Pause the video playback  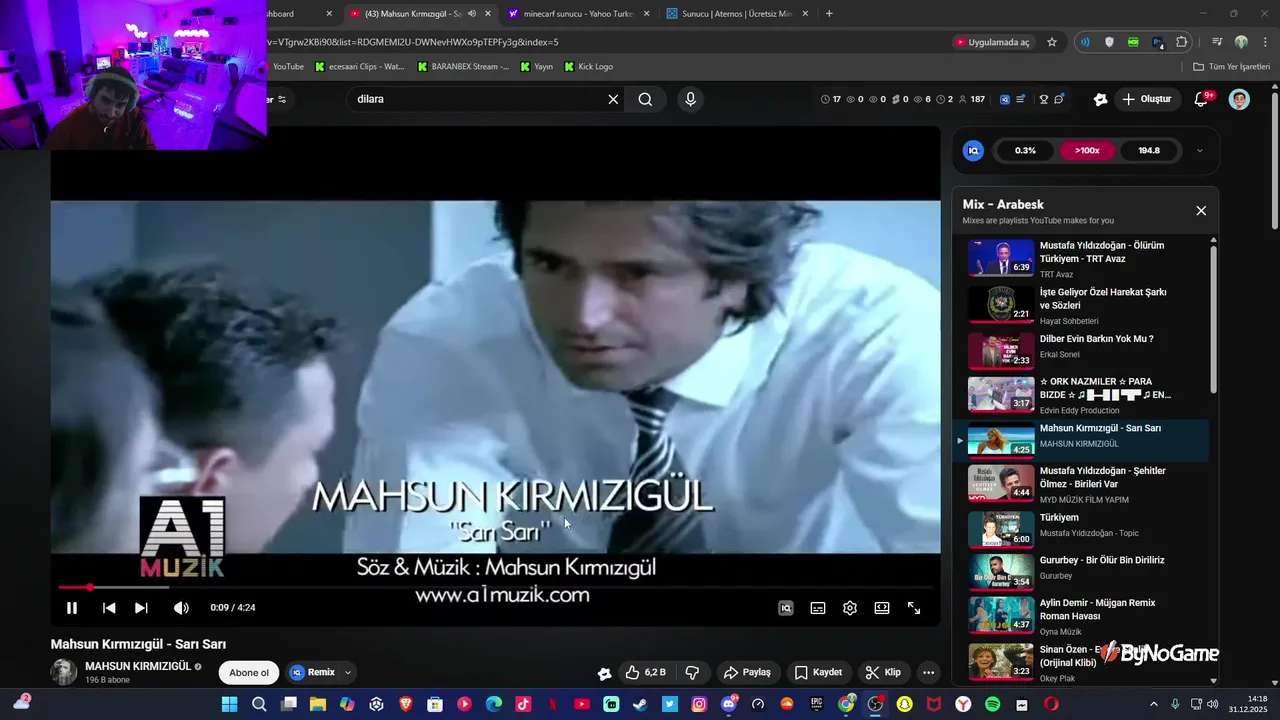[72, 608]
